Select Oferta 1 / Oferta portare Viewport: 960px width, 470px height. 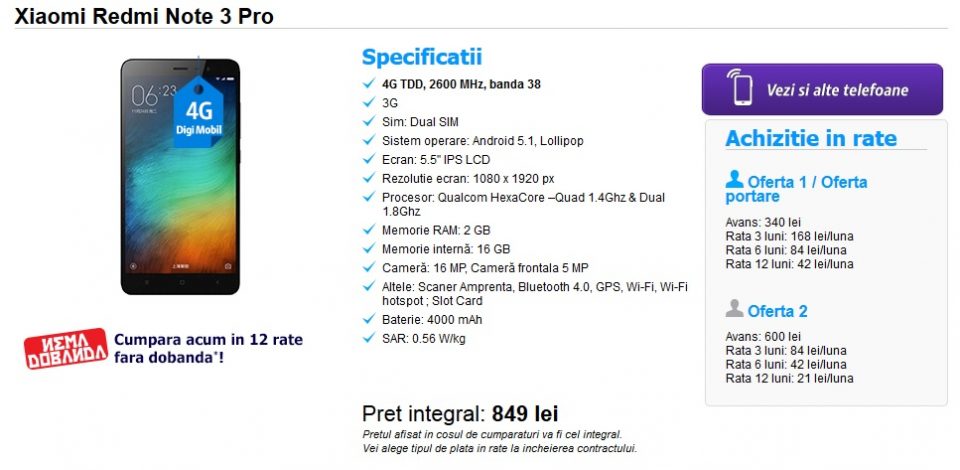pyautogui.click(x=796, y=189)
